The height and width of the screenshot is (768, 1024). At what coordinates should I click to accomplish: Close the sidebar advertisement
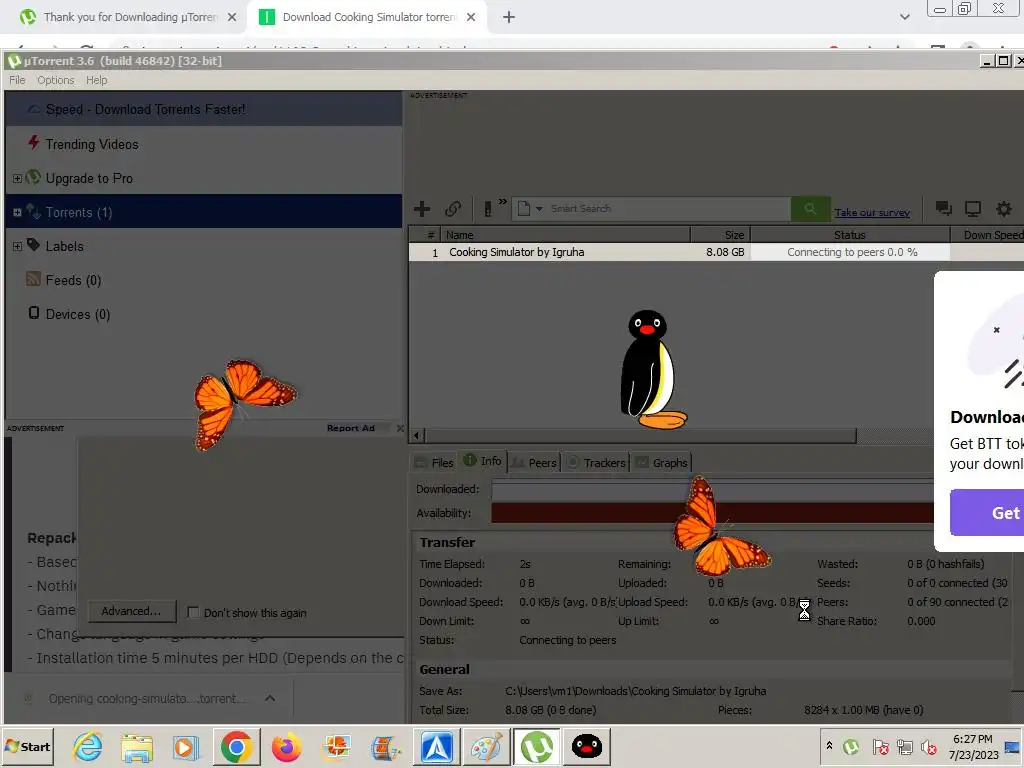coord(400,428)
